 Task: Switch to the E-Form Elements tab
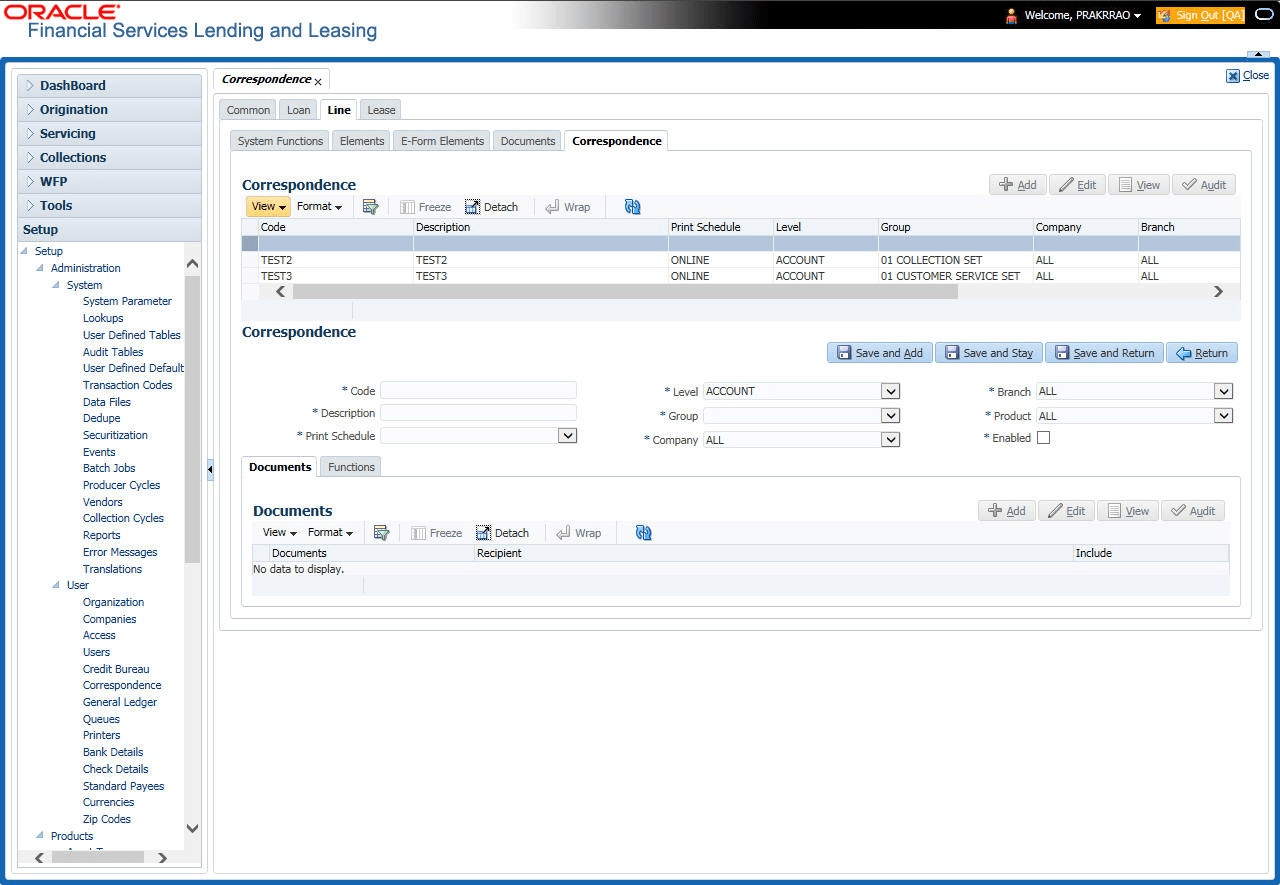[x=442, y=141]
